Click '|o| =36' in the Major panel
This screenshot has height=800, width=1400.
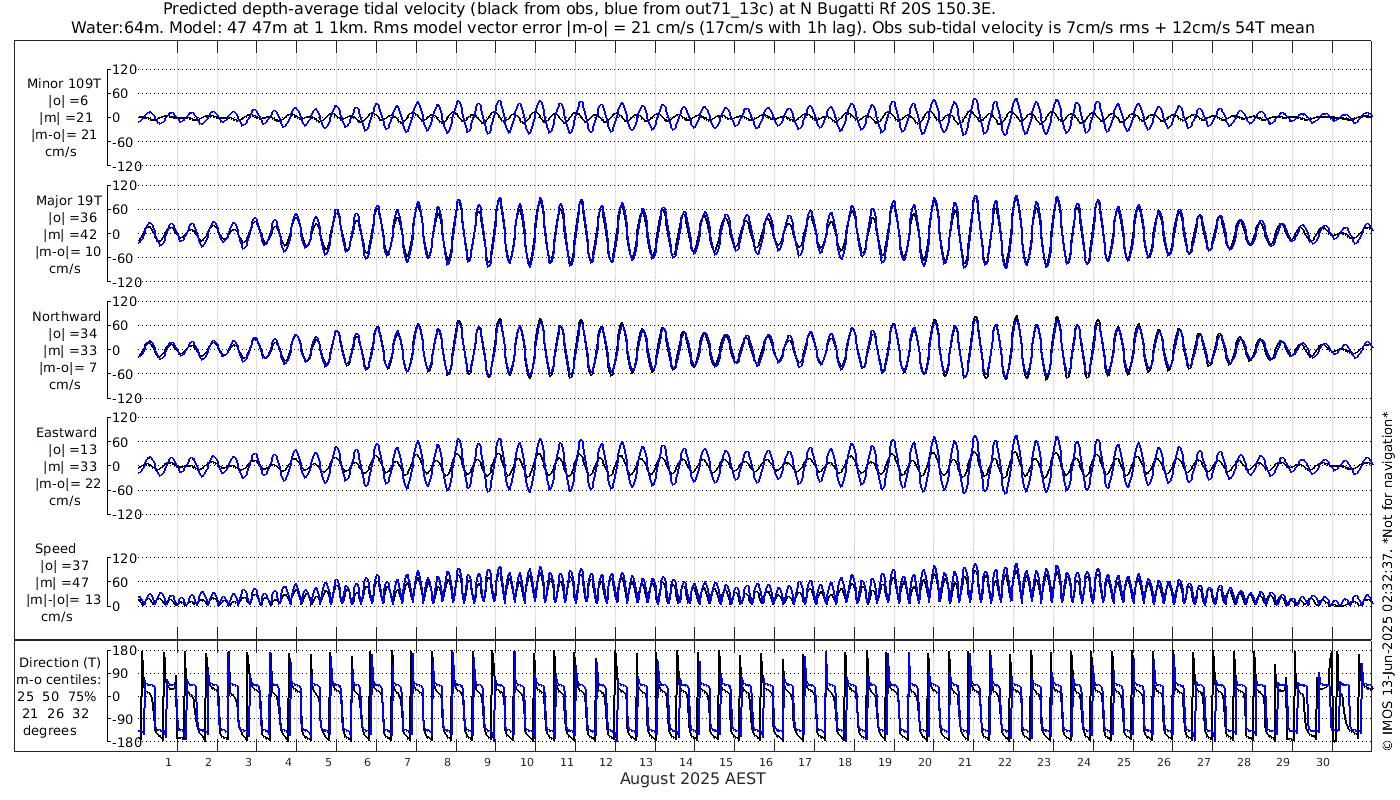(x=68, y=217)
